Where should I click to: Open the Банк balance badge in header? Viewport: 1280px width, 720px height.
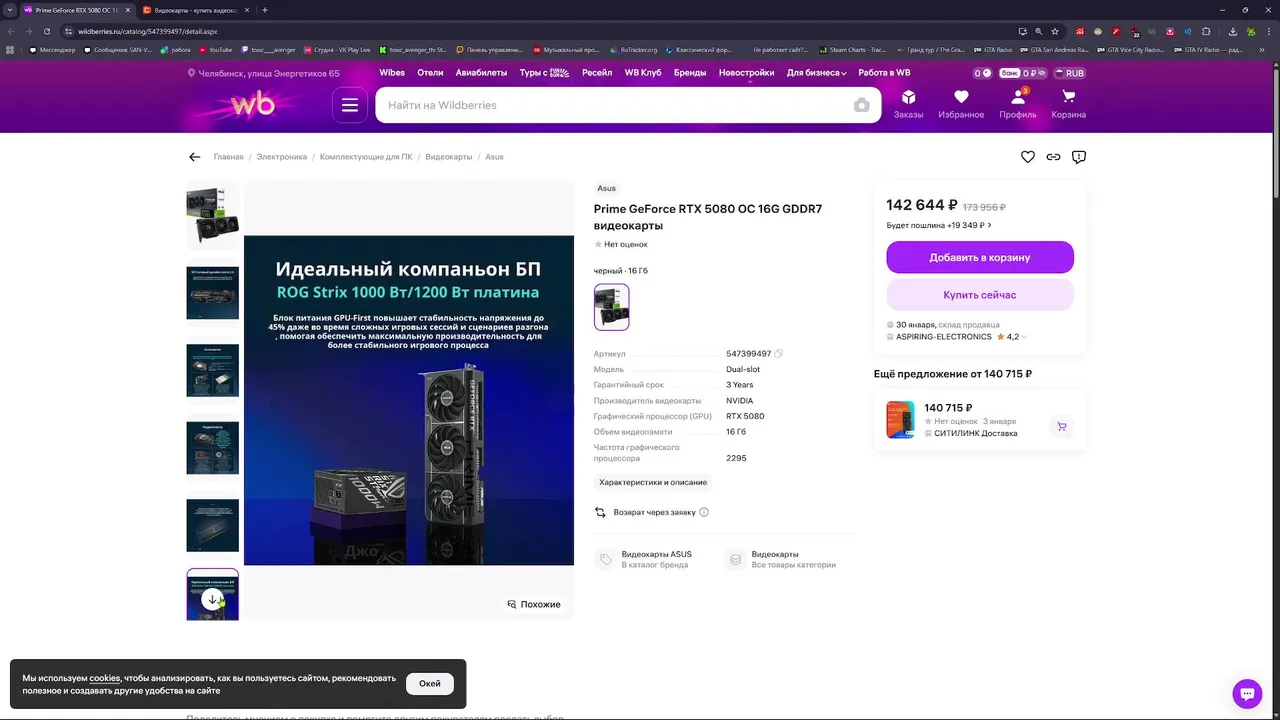tap(1022, 73)
